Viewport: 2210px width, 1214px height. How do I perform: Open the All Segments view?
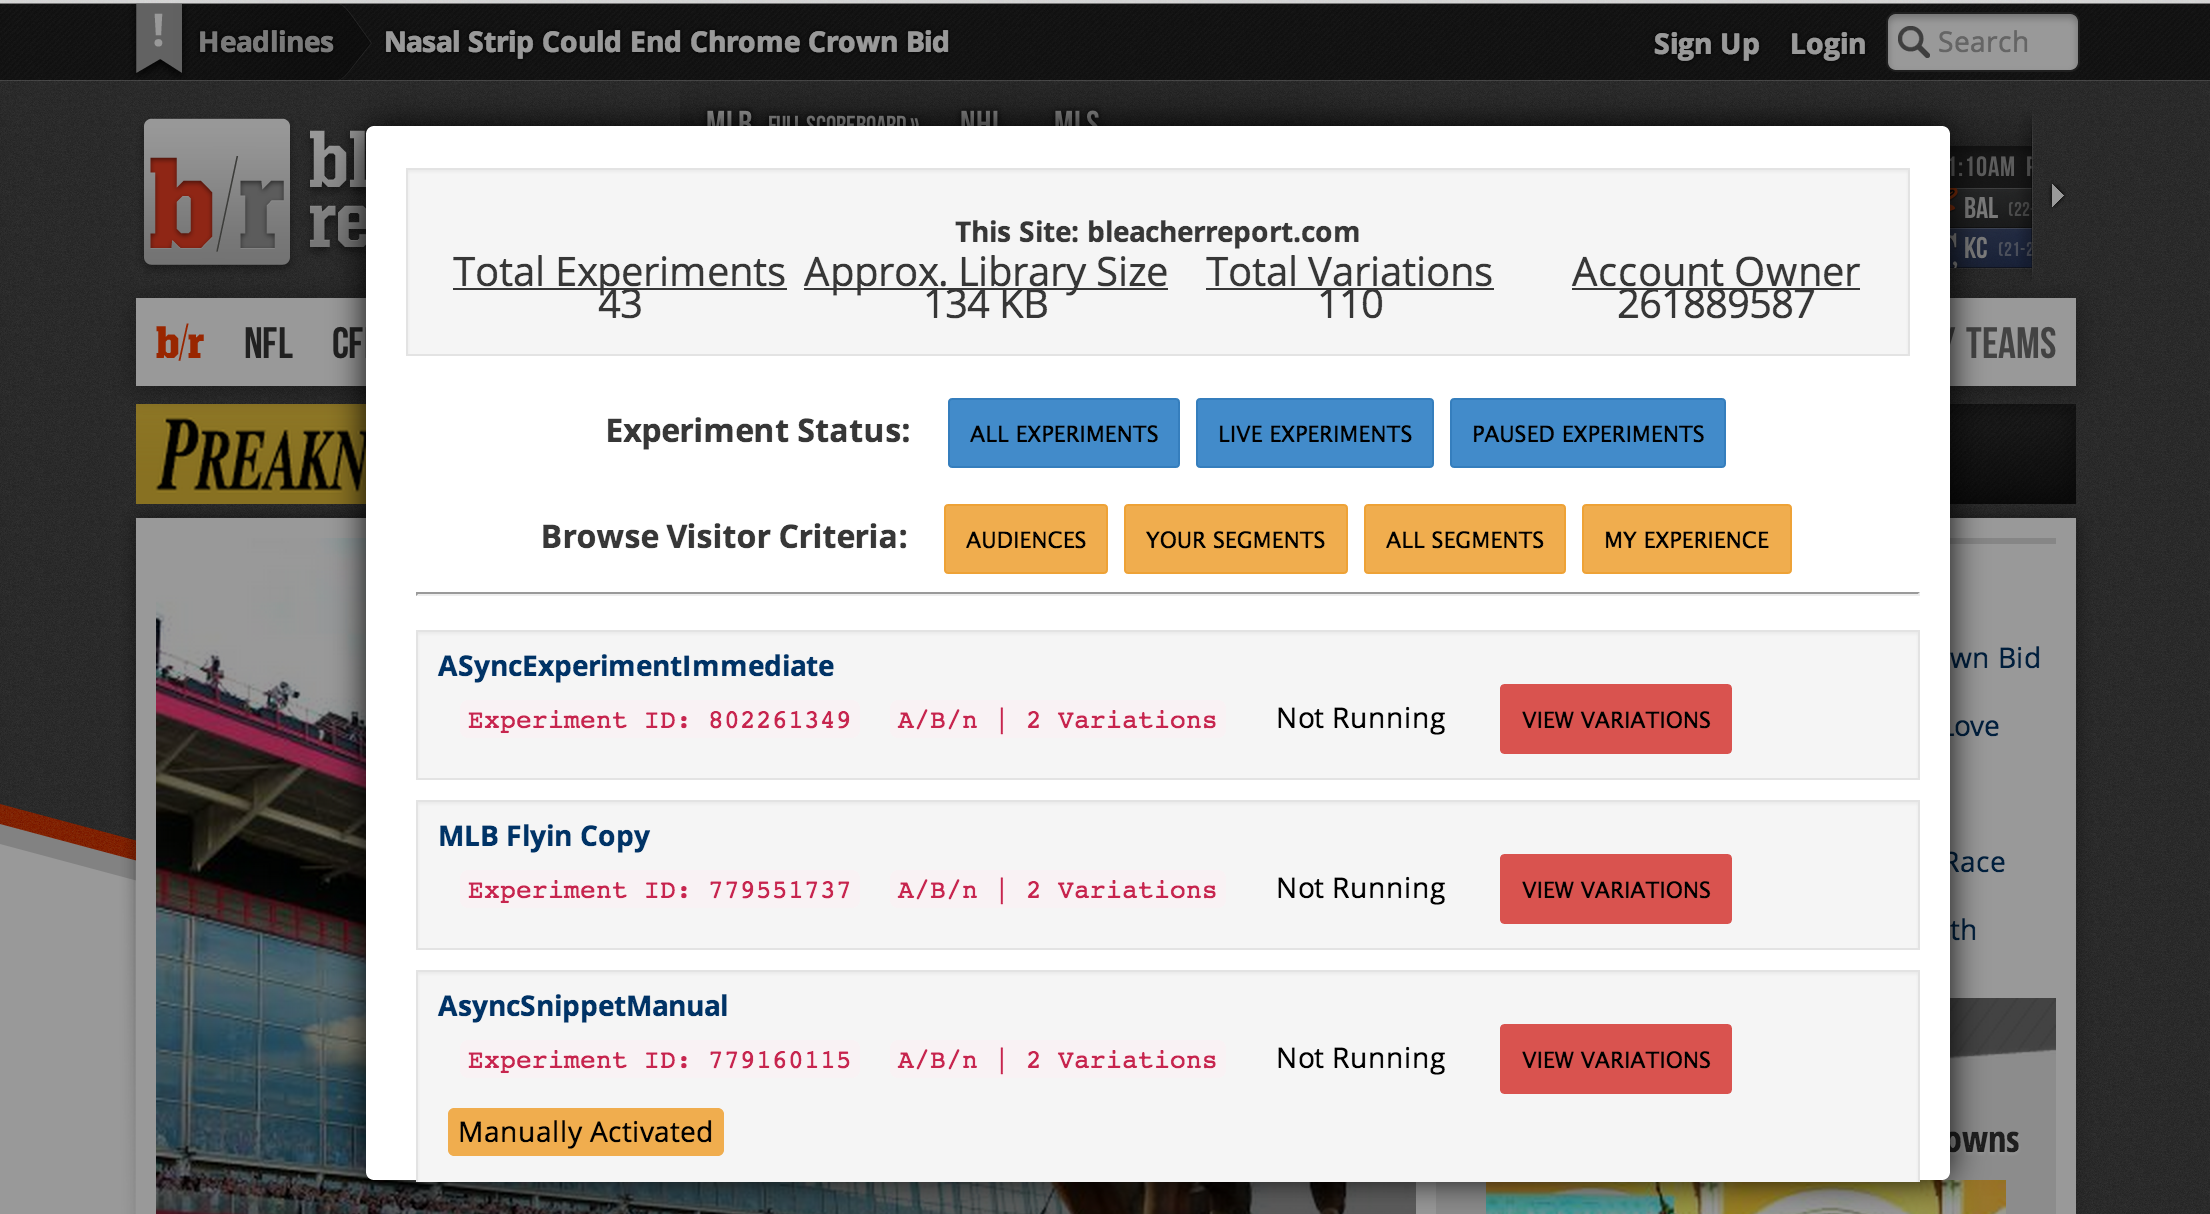pyautogui.click(x=1464, y=539)
